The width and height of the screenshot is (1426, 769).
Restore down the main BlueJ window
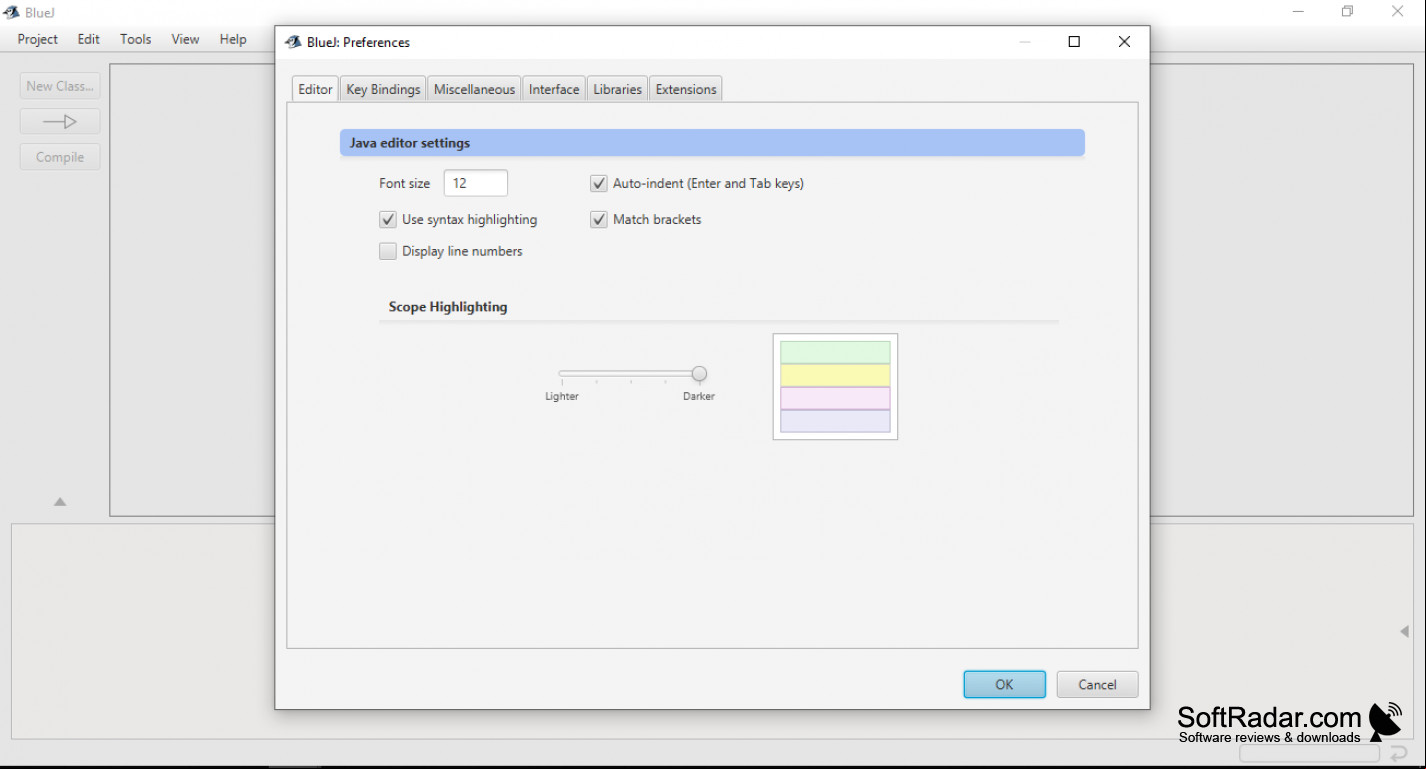point(1347,12)
